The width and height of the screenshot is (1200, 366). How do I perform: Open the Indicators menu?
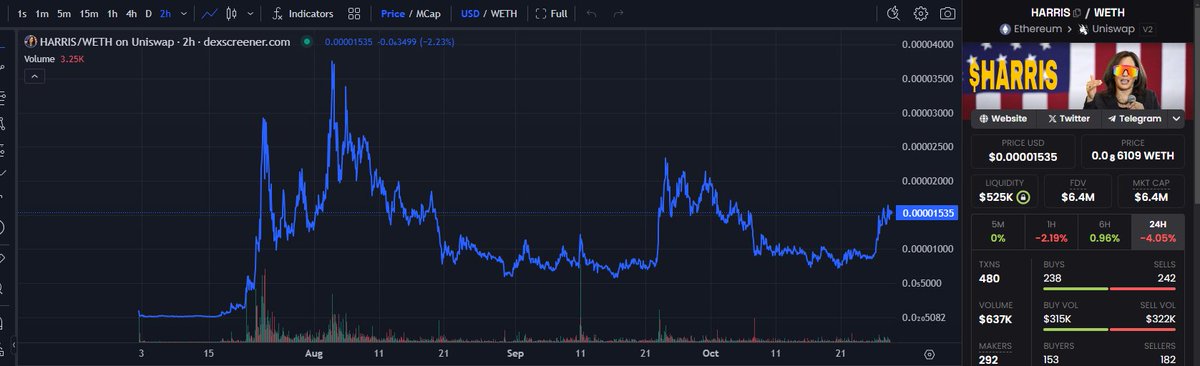pyautogui.click(x=302, y=14)
